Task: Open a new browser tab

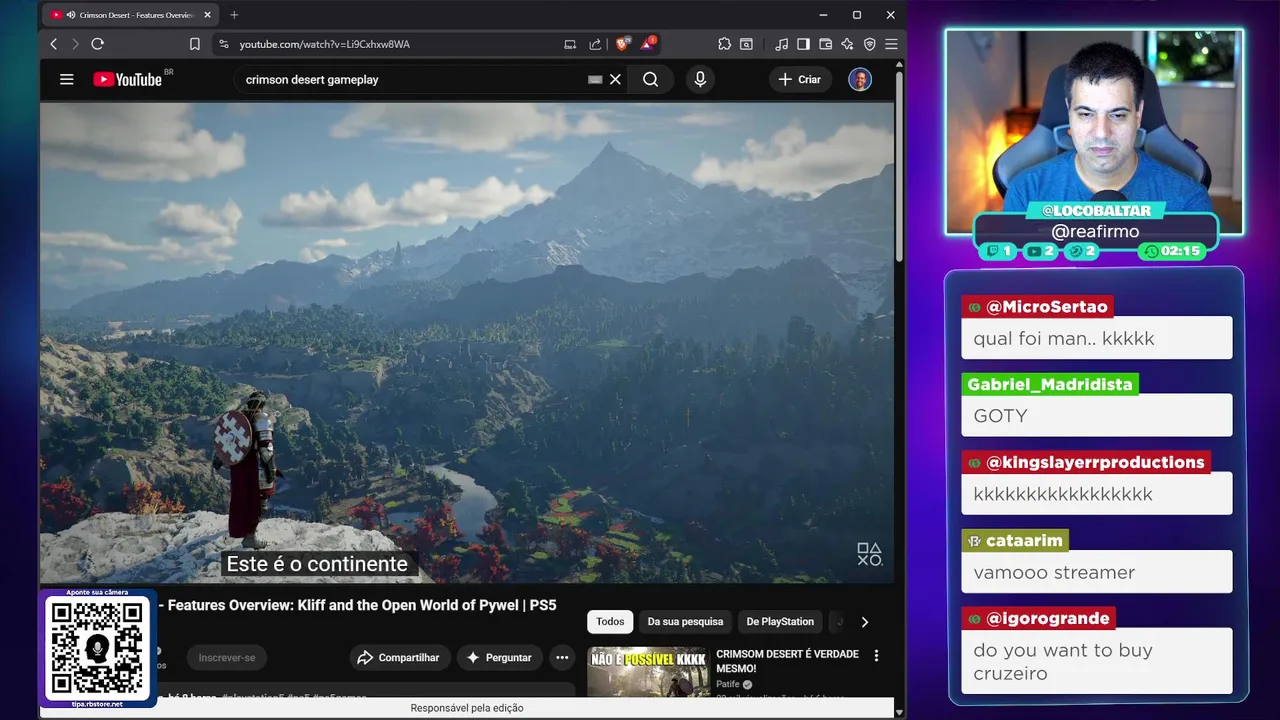Action: click(x=234, y=15)
